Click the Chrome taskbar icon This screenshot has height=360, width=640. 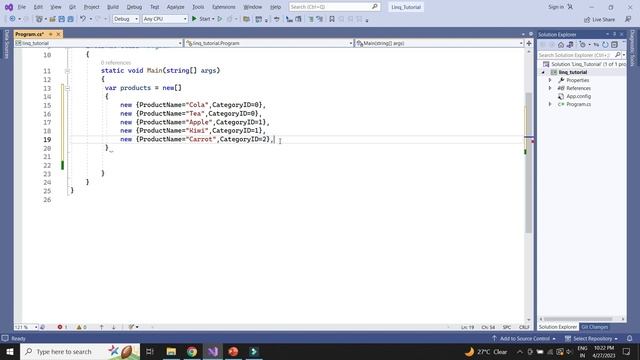tap(192, 351)
